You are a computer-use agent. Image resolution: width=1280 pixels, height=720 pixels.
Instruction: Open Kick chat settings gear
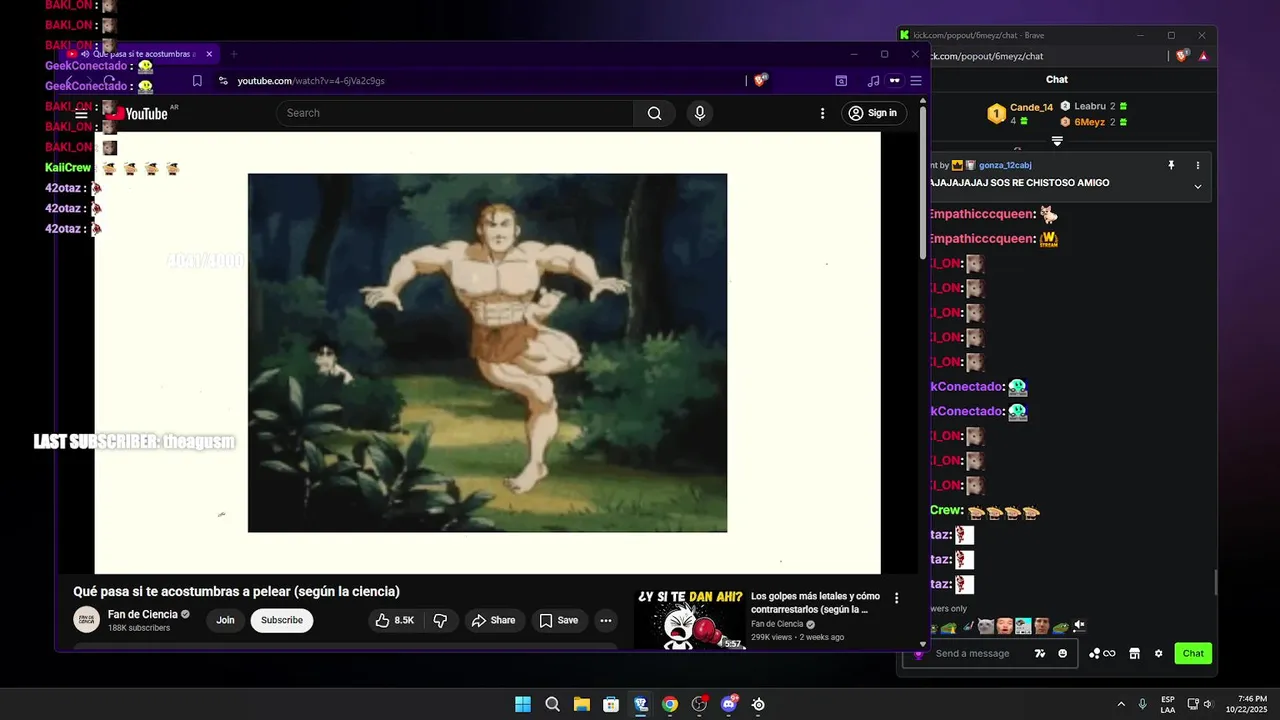point(1158,653)
